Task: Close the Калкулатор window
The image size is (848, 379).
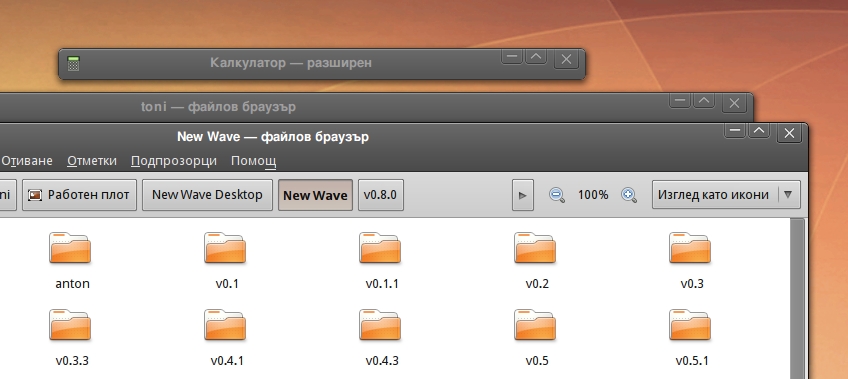Action: [x=566, y=59]
